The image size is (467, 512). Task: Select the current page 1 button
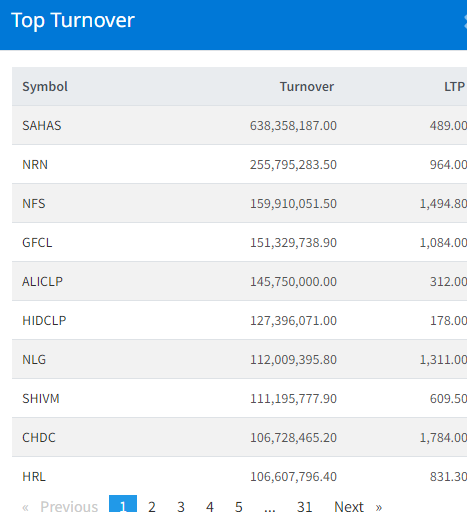[123, 505]
